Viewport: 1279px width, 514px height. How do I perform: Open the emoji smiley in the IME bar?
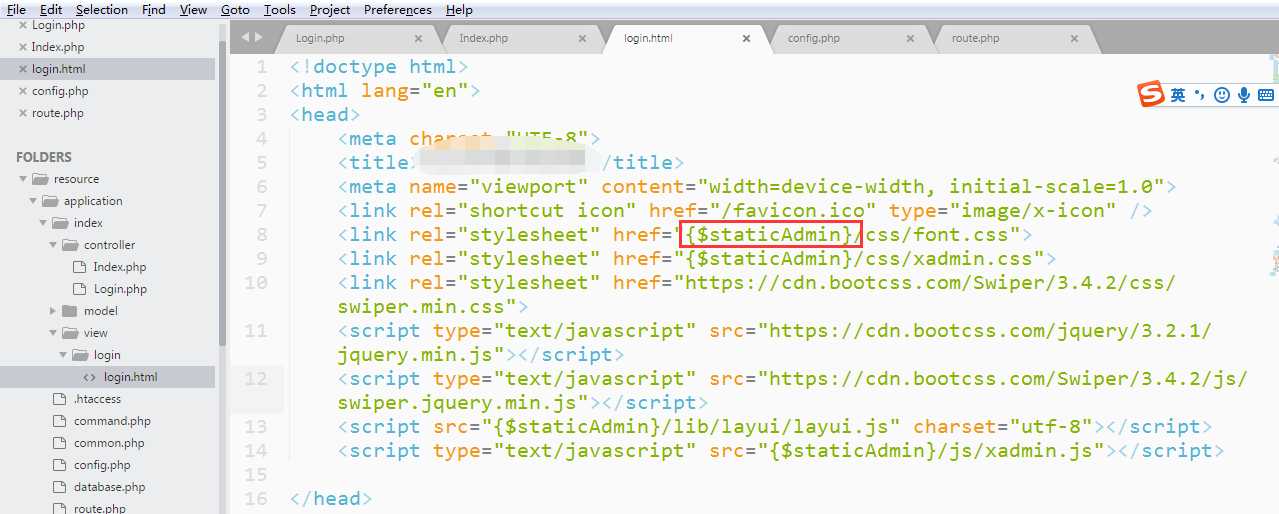[x=1221, y=95]
